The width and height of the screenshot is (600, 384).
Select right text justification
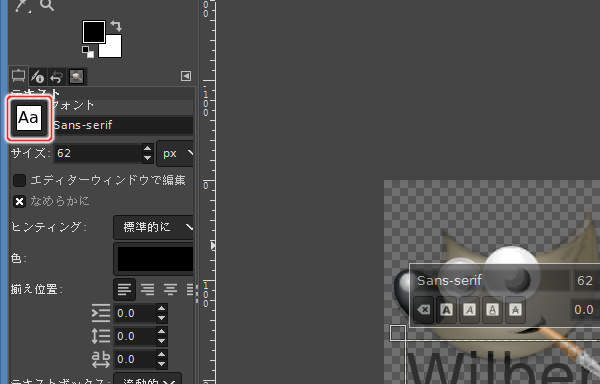[x=147, y=290]
